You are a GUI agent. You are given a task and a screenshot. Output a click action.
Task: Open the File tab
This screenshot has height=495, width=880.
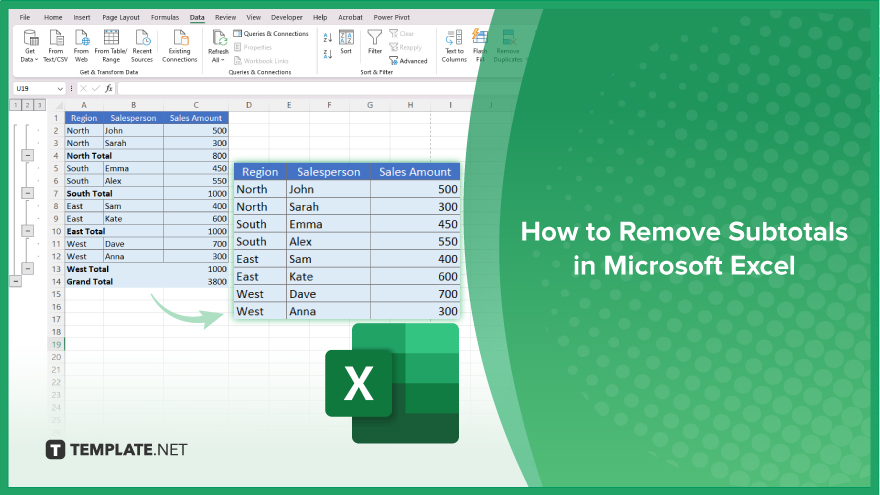tap(25, 17)
